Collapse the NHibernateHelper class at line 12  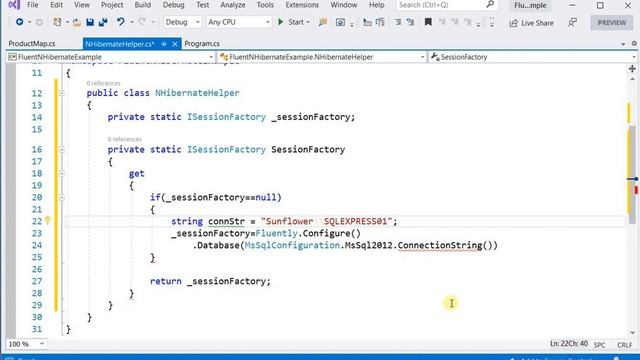[x=61, y=93]
